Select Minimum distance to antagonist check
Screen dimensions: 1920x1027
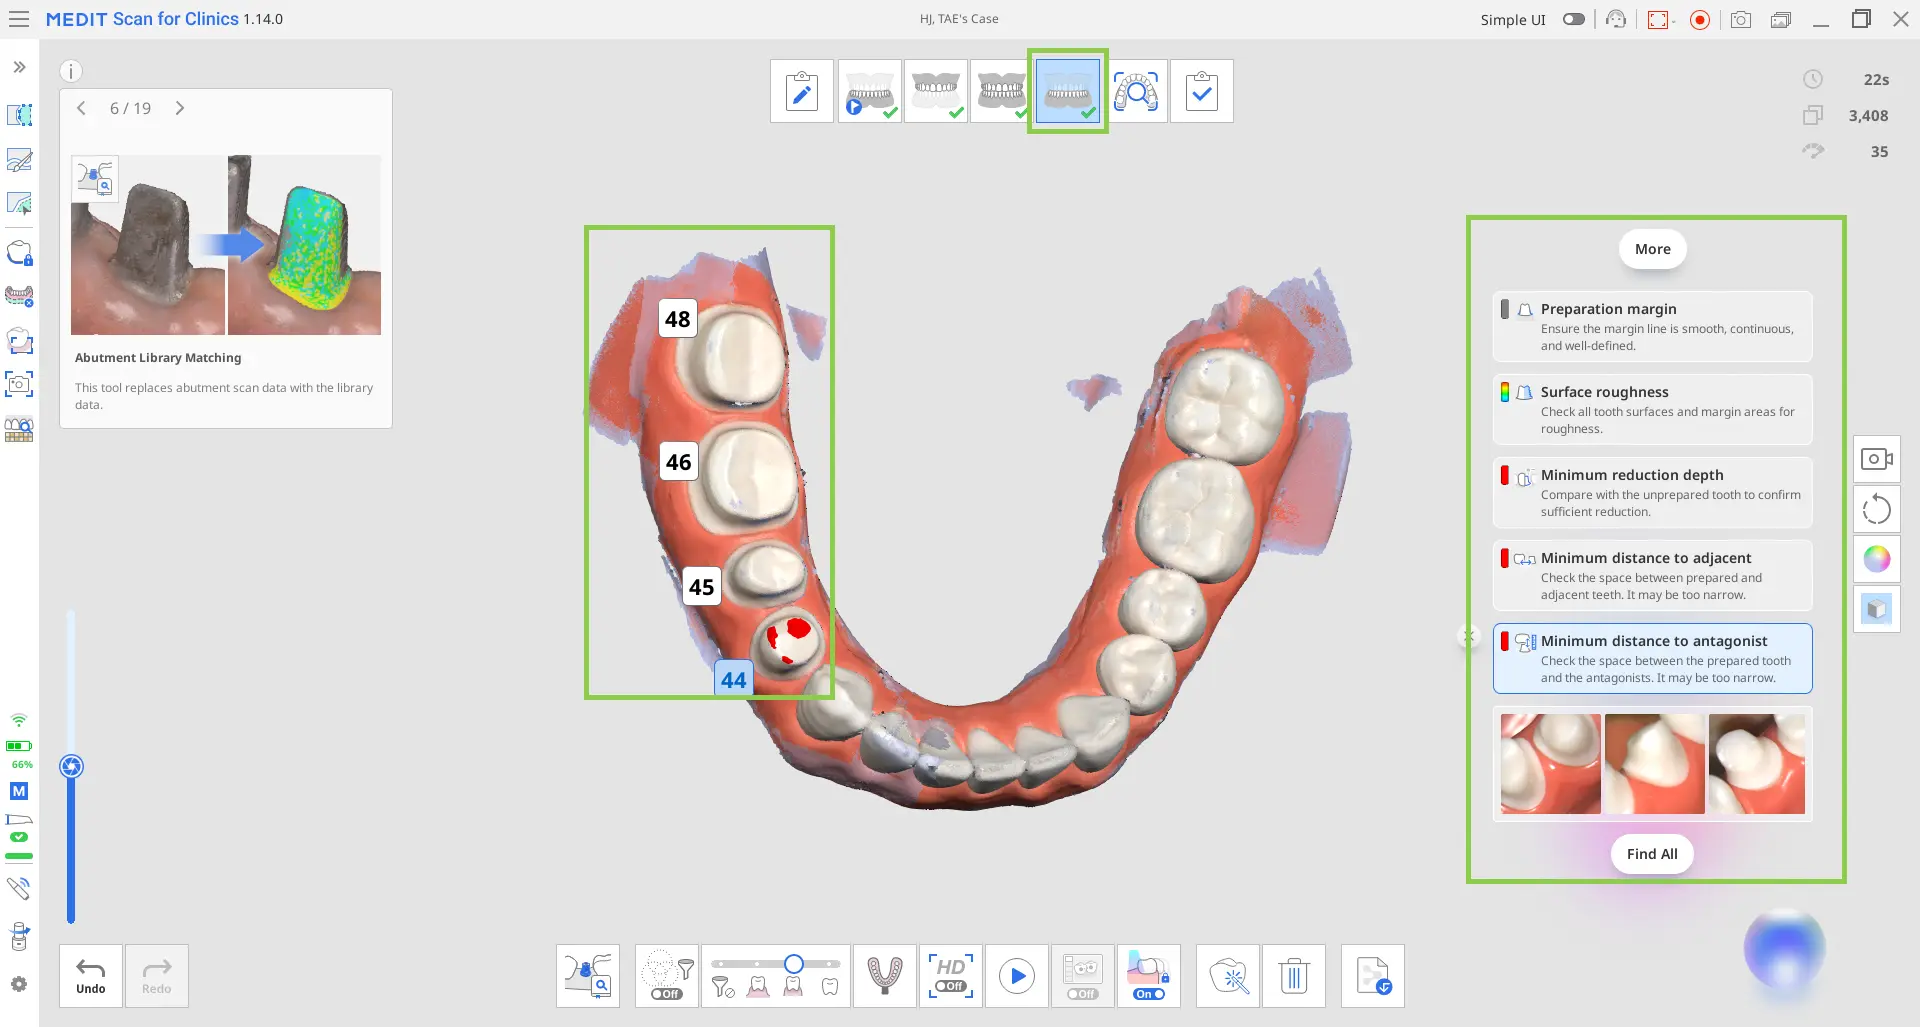pos(1653,658)
